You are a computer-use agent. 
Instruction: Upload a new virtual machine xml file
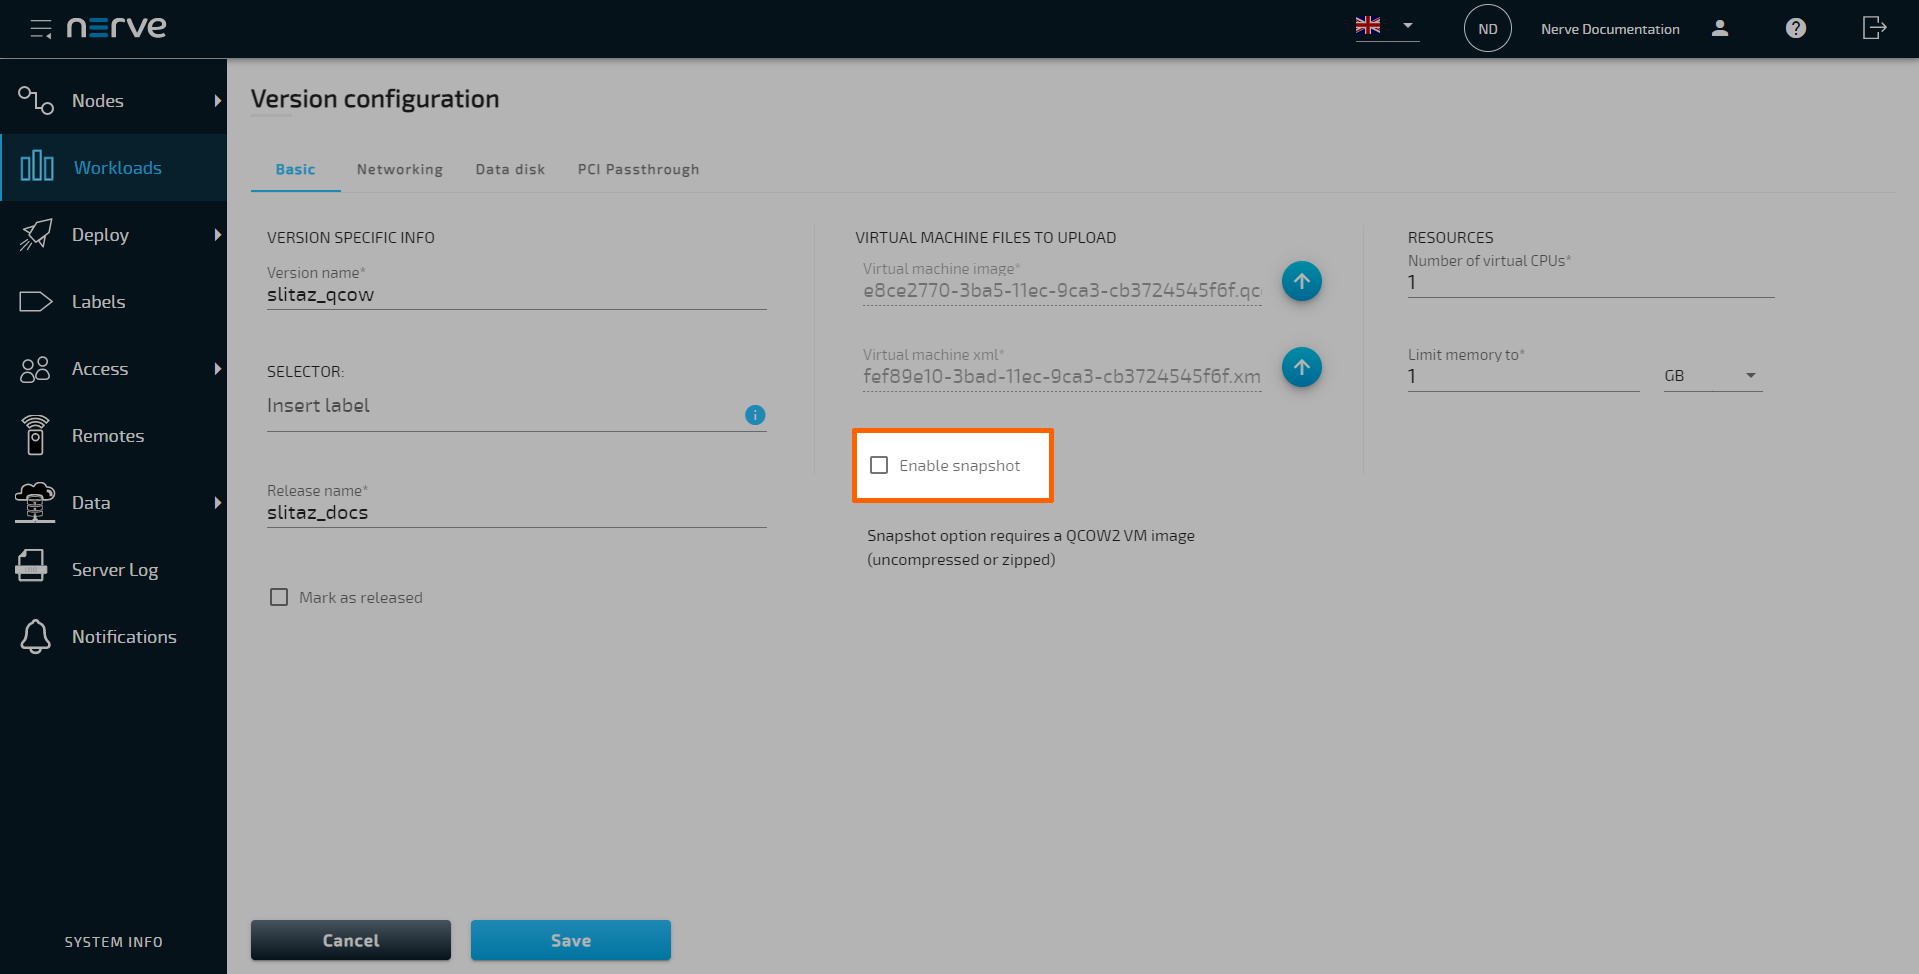coord(1301,367)
